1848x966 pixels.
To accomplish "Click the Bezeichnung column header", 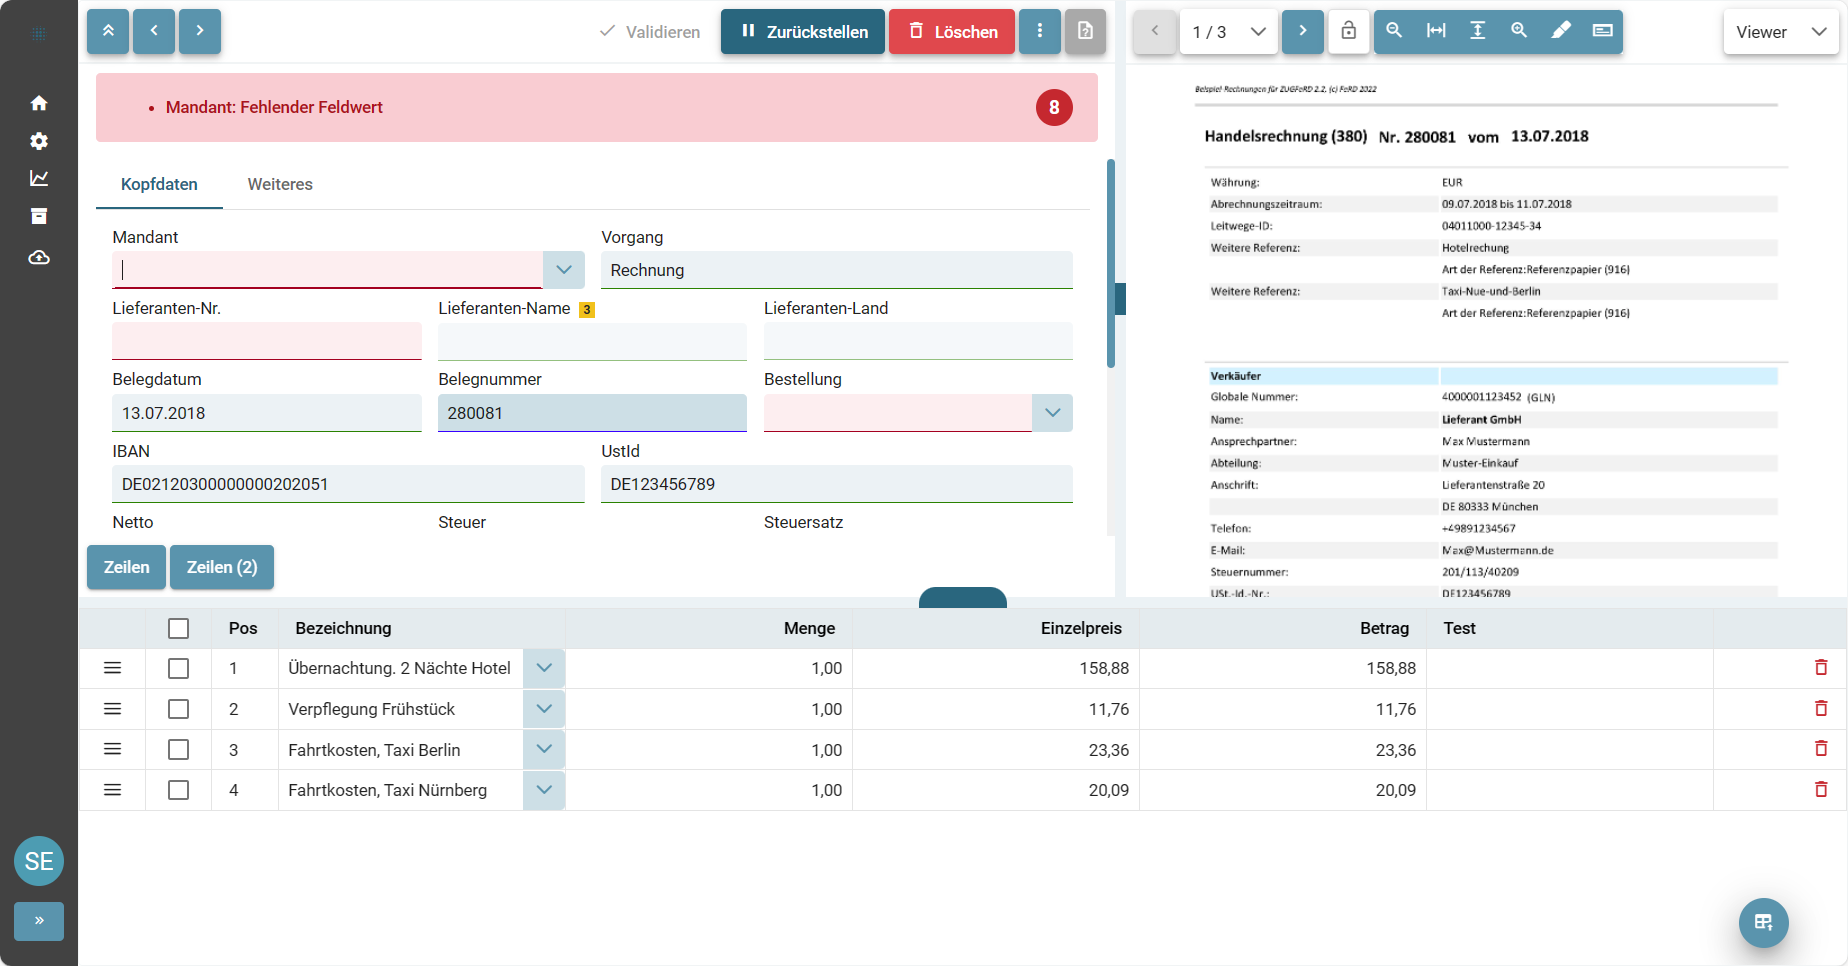I will click(x=343, y=628).
